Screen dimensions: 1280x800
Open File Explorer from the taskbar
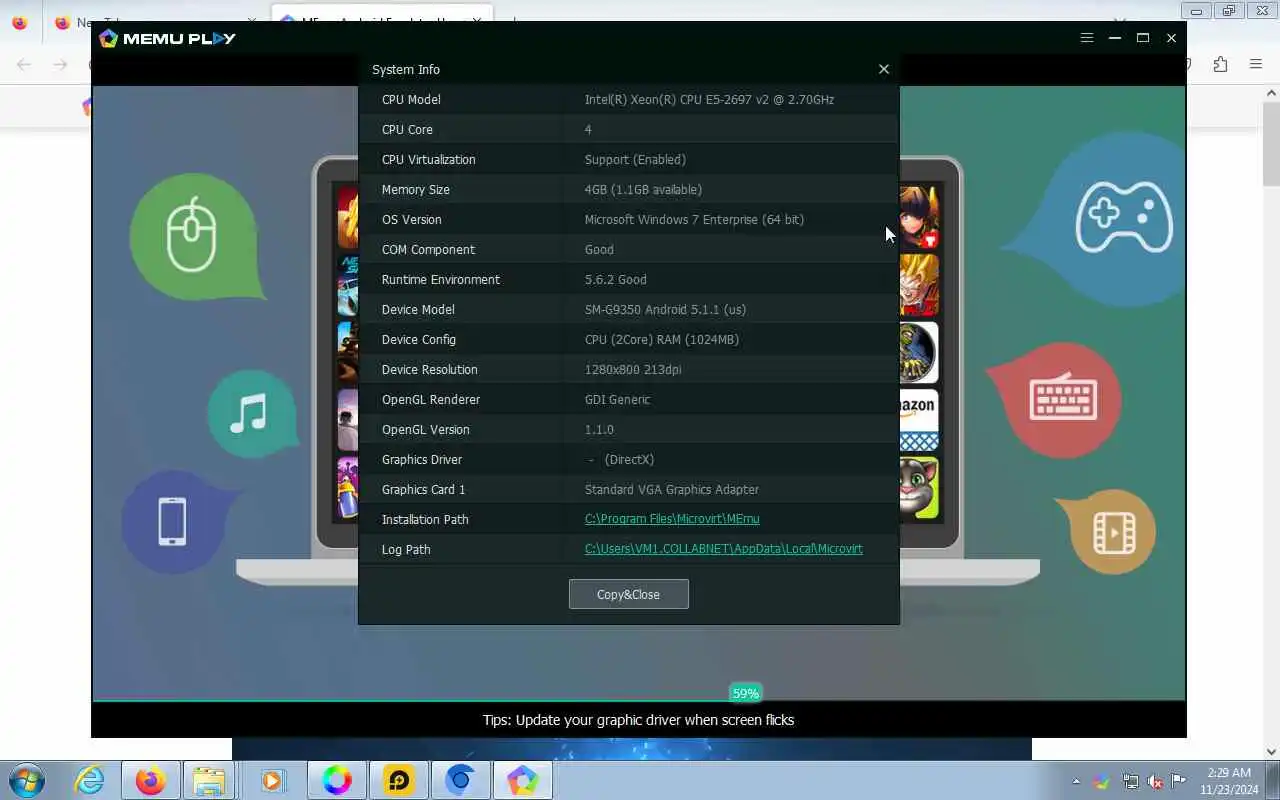tap(209, 780)
